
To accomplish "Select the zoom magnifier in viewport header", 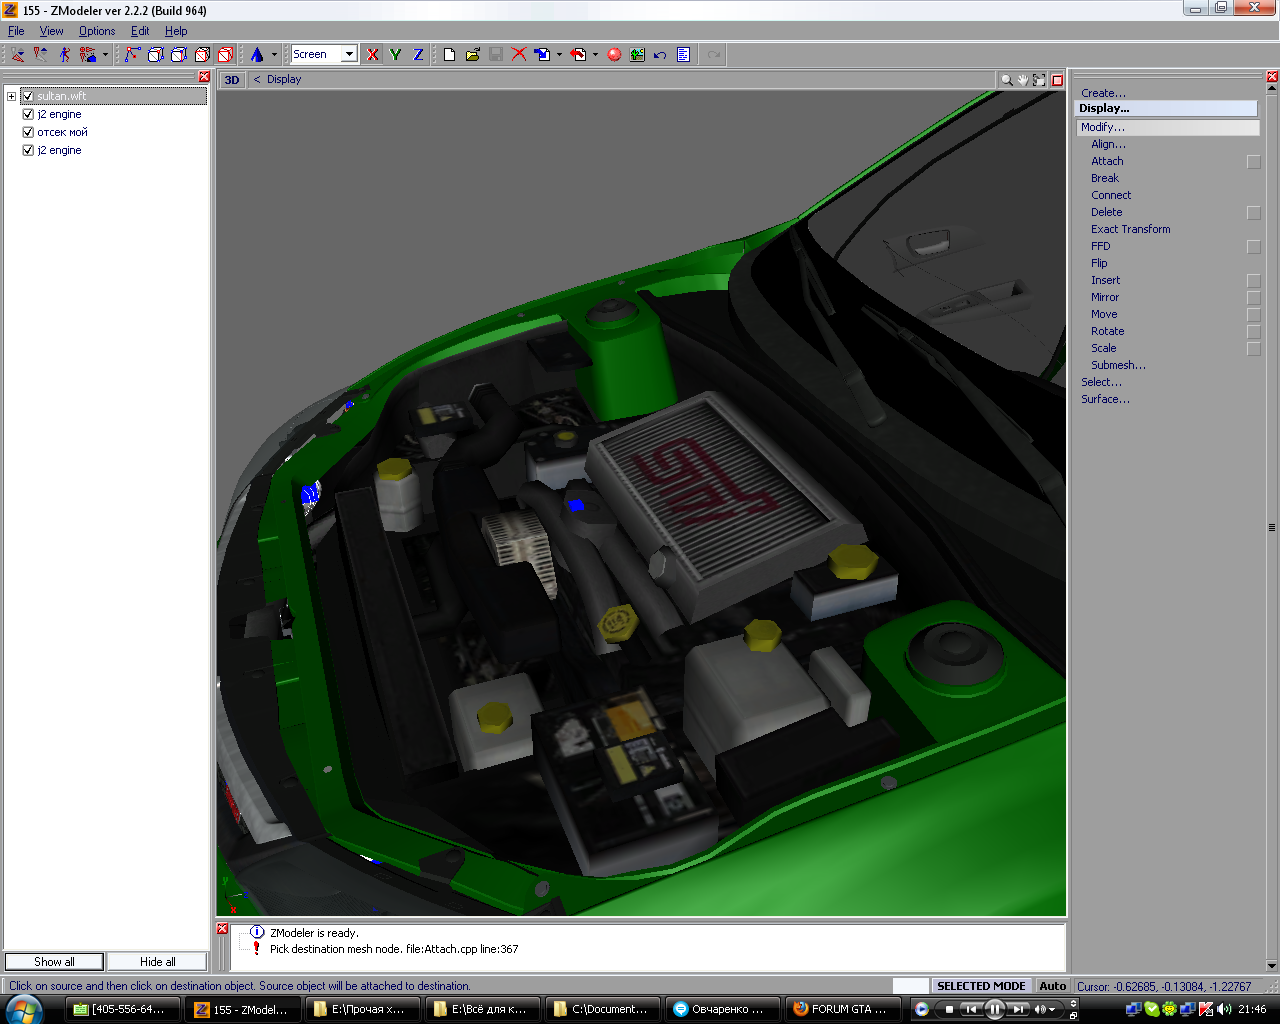I will click(1006, 80).
